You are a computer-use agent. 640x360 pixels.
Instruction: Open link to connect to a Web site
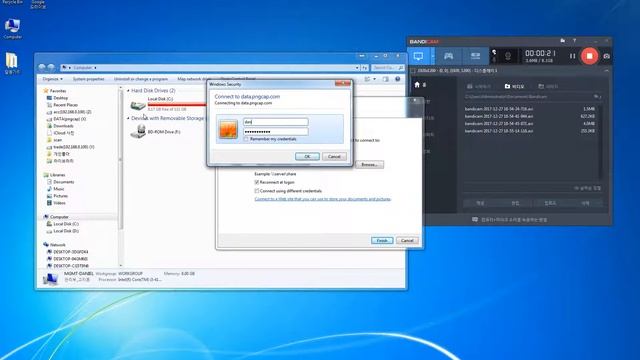[x=322, y=199]
